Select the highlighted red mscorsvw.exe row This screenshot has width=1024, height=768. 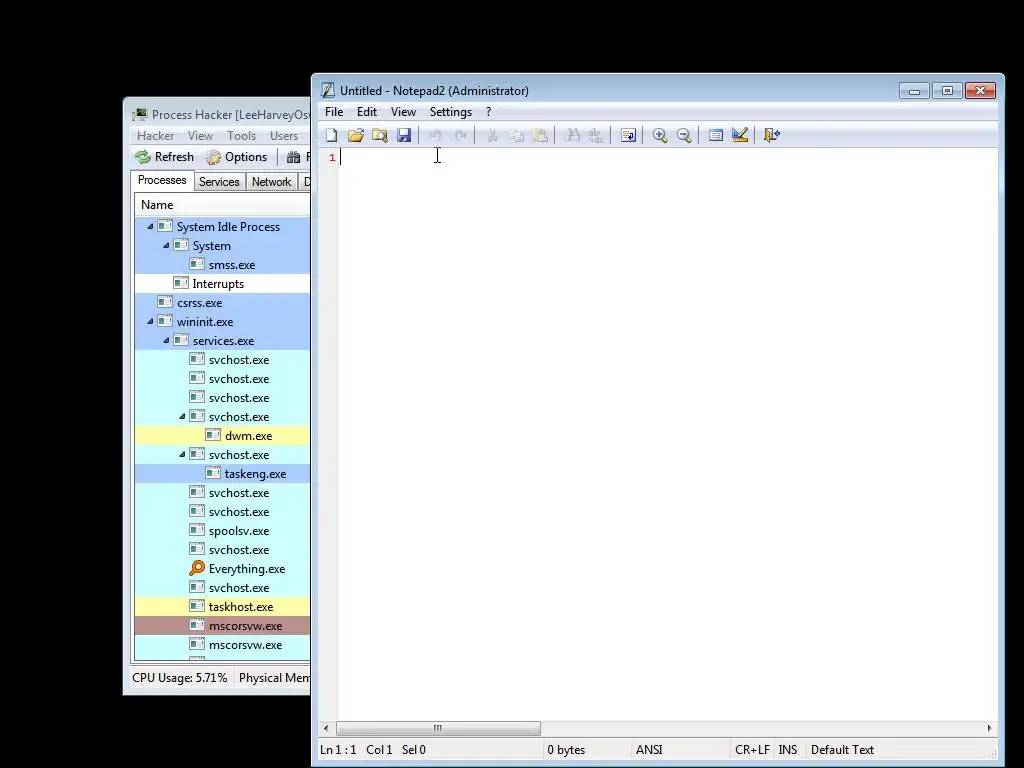222,626
